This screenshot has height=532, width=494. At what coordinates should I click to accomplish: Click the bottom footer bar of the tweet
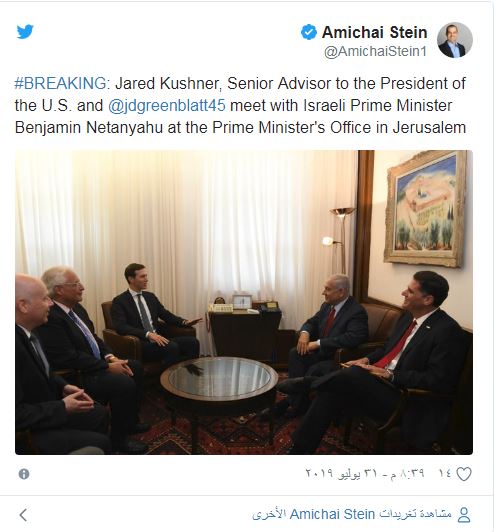click(247, 514)
